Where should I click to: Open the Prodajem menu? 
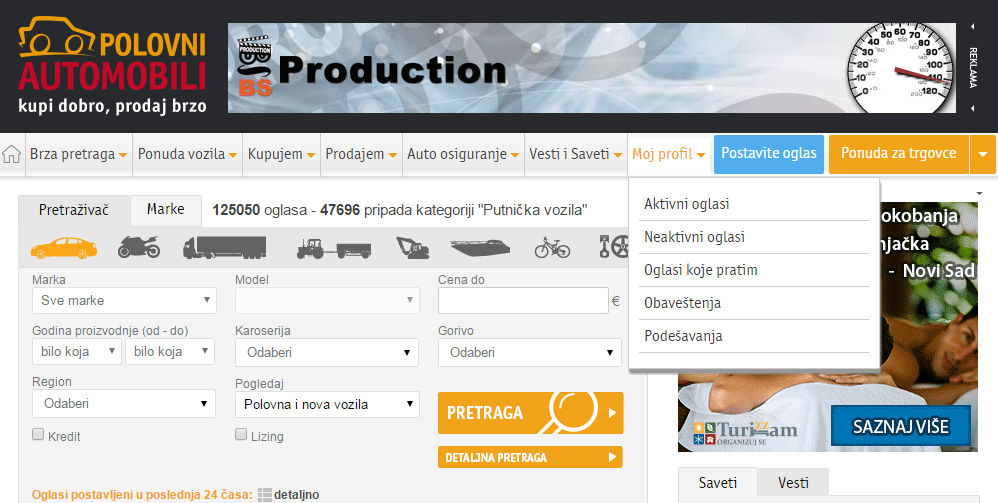361,154
